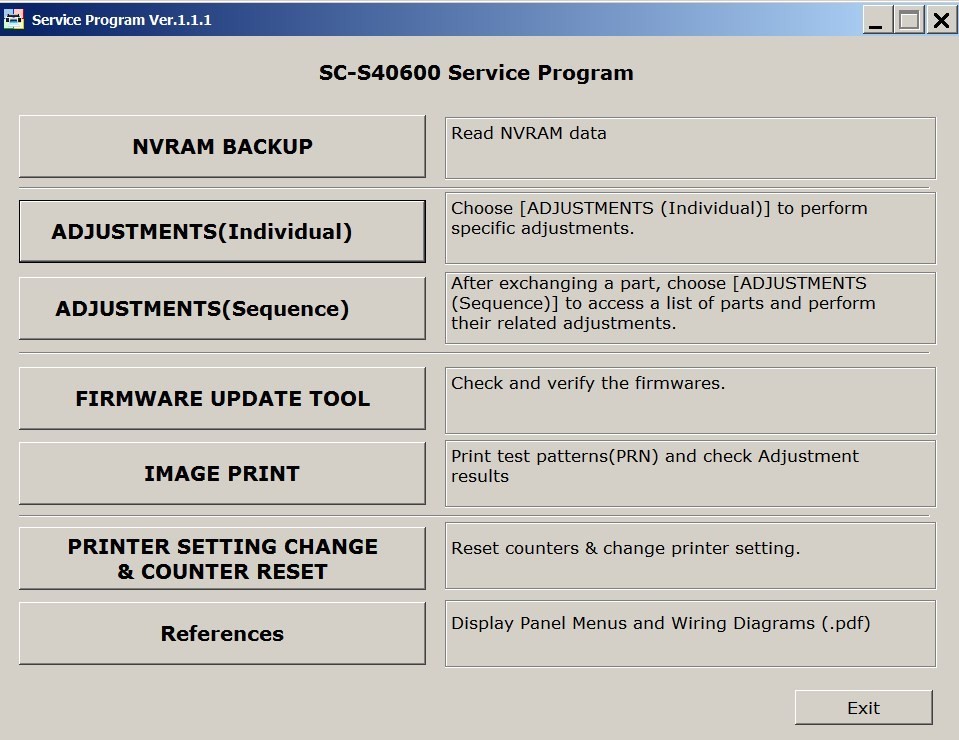Click the Service Program title bar icon
This screenshot has height=740, width=959.
coord(13,20)
